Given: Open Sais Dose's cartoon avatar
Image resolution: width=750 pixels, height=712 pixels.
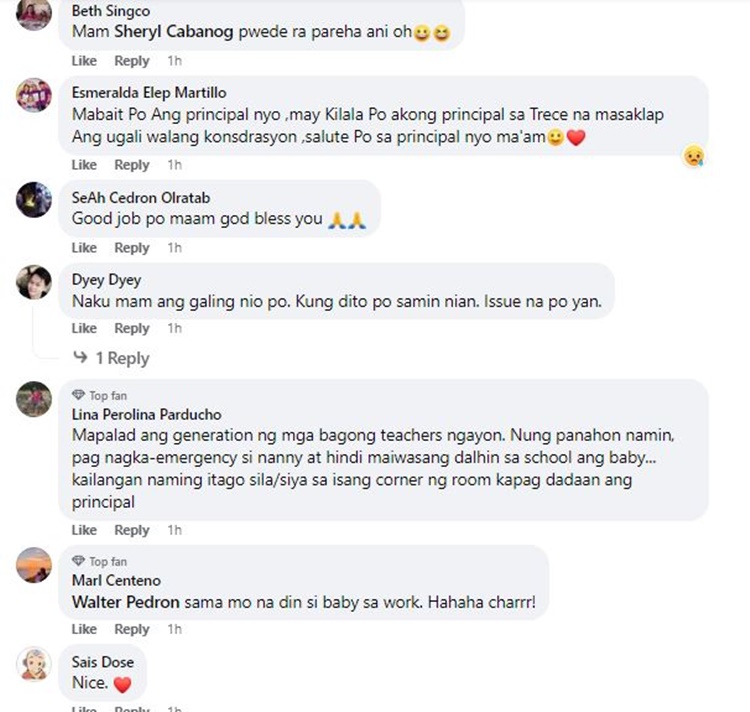Looking at the screenshot, I should (x=33, y=664).
